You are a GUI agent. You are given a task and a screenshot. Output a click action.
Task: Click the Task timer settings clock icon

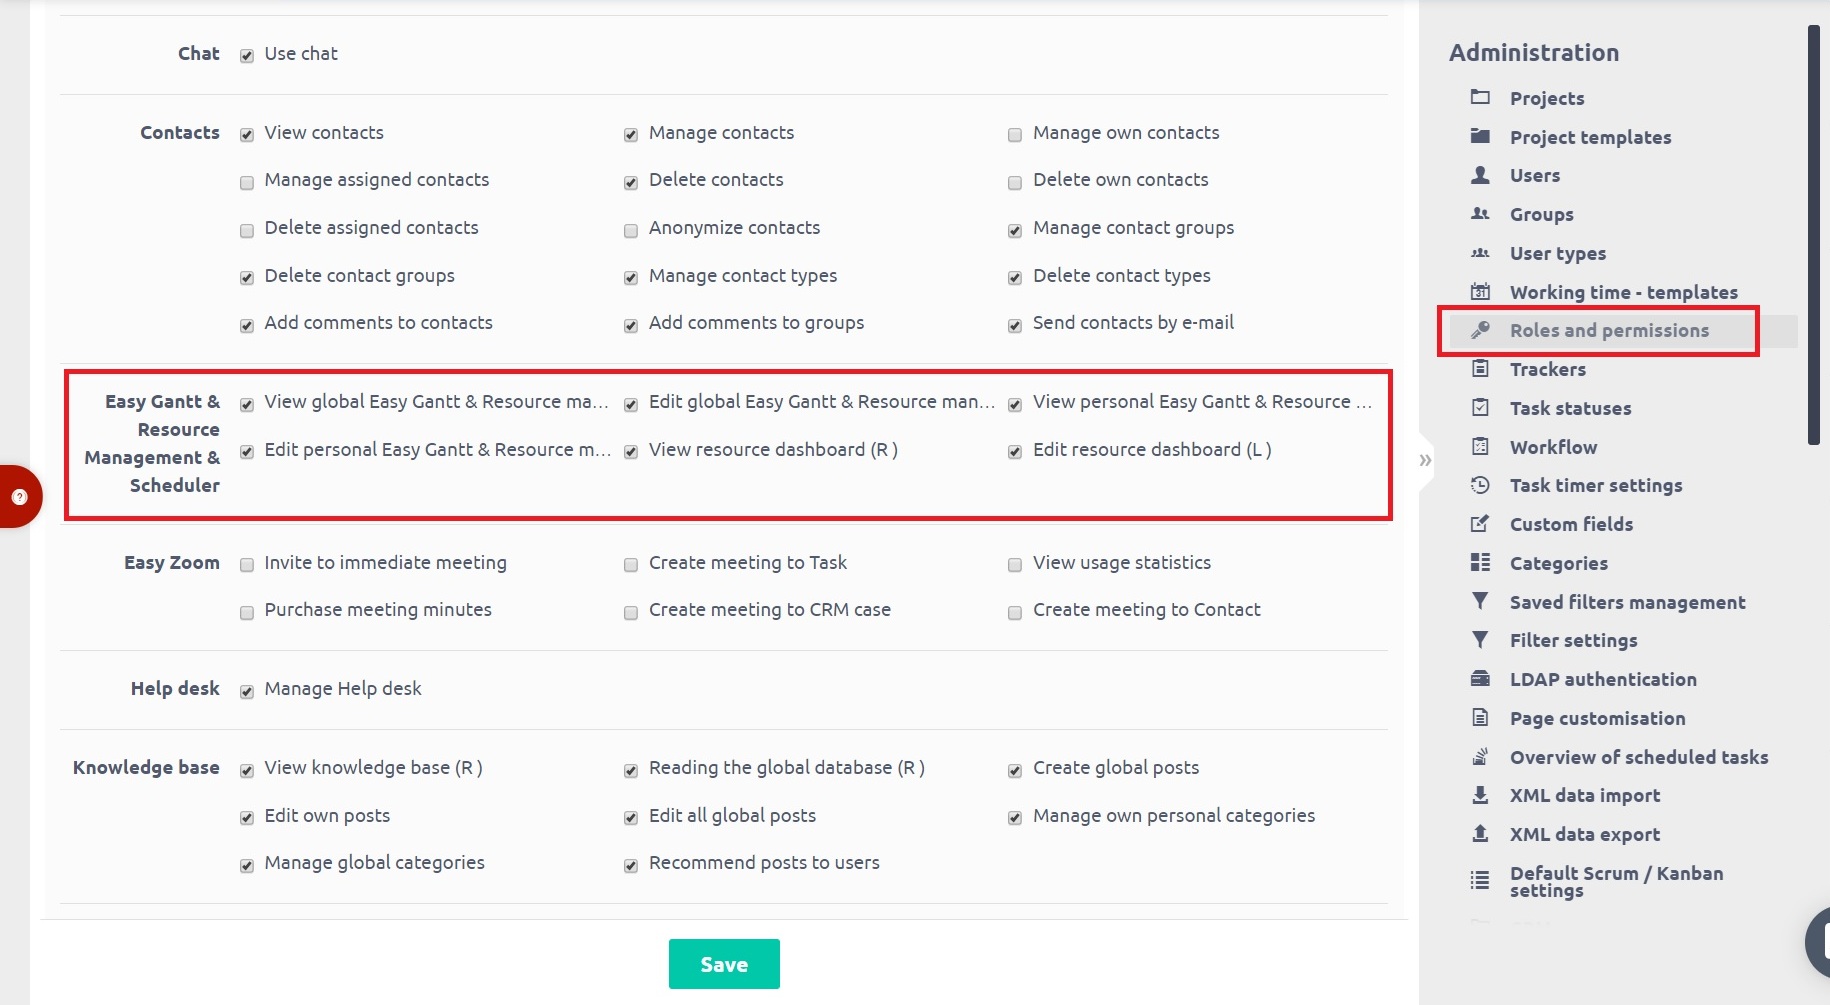[1480, 485]
